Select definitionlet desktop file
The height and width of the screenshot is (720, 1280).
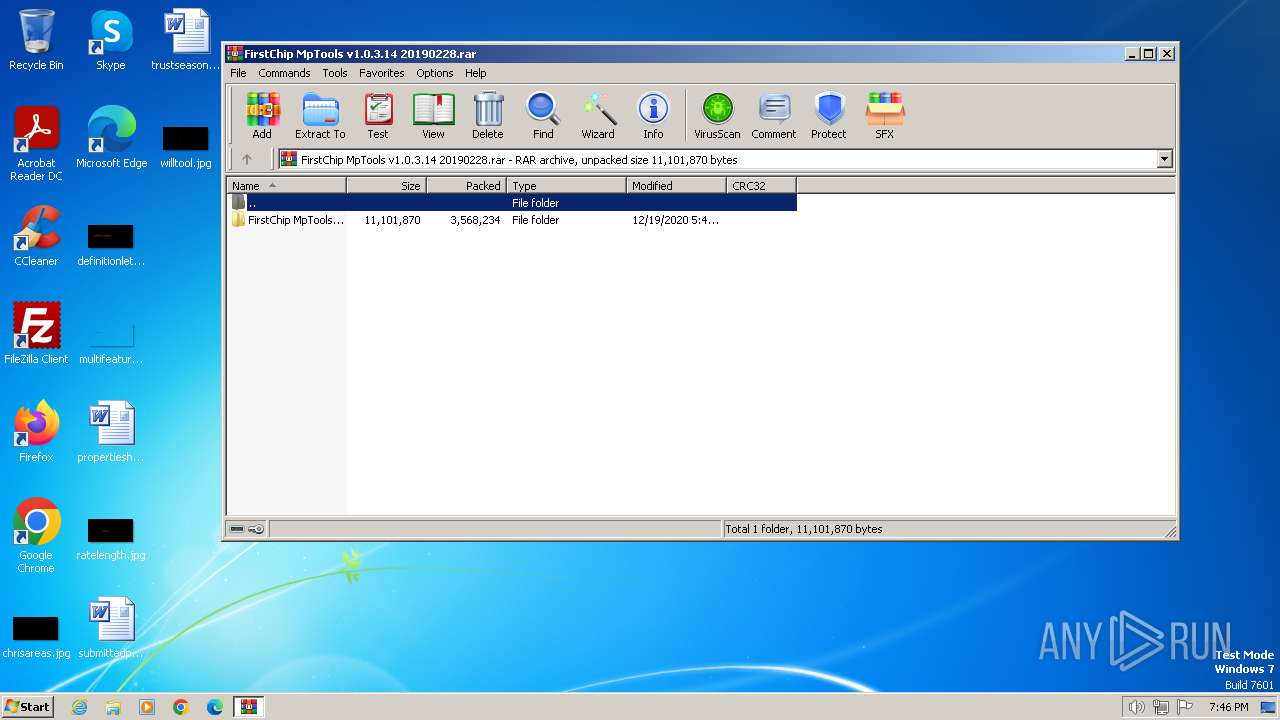click(111, 245)
